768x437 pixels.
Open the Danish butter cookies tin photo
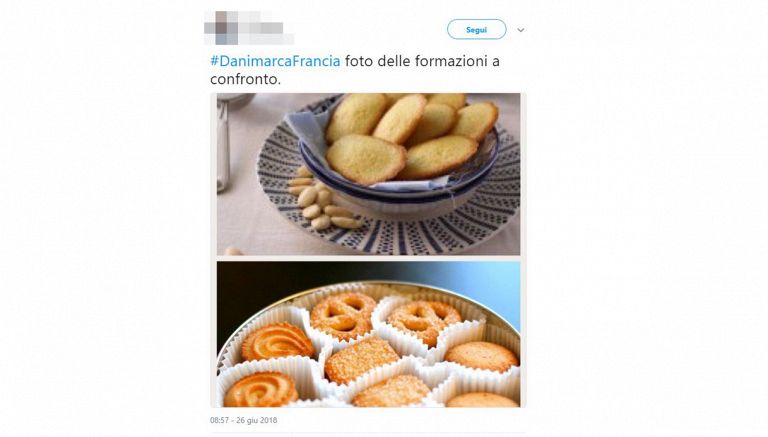click(368, 334)
